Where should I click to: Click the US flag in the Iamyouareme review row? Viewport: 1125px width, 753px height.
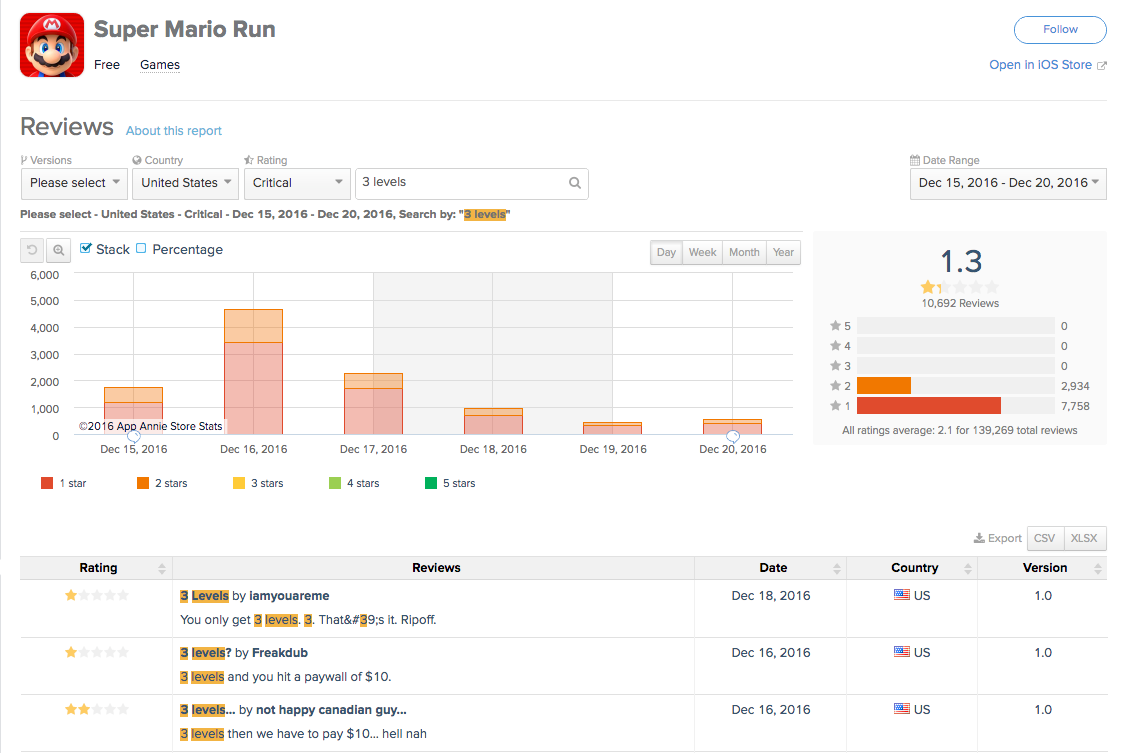click(x=902, y=595)
